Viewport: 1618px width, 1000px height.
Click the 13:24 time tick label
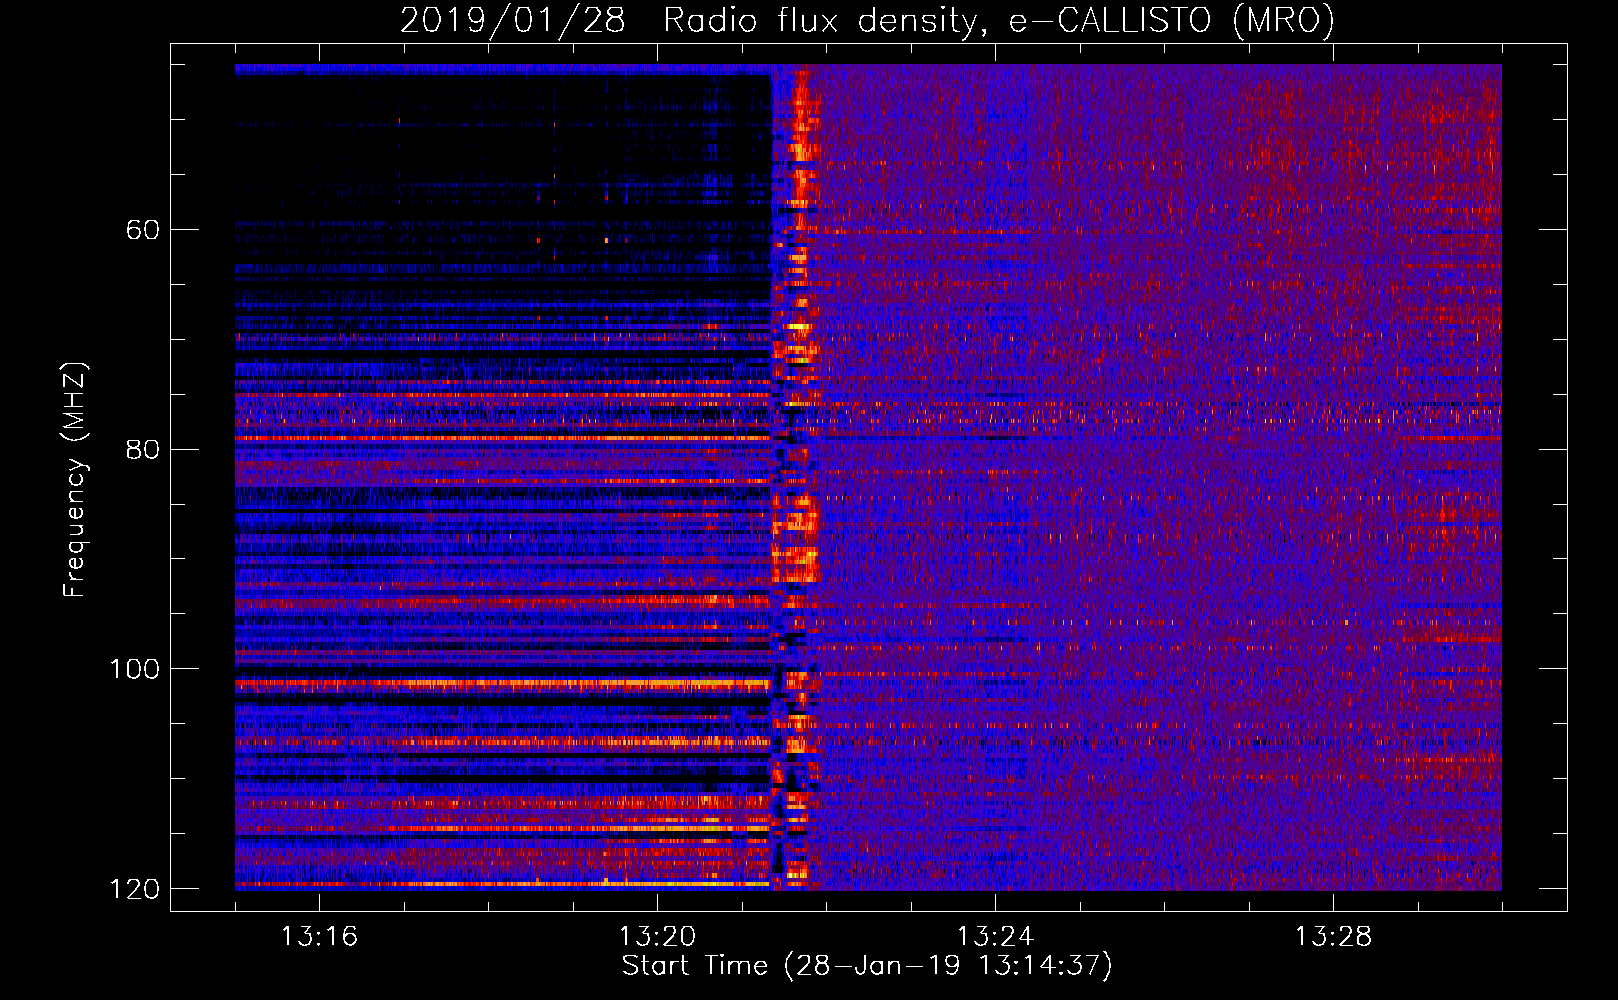coord(995,937)
